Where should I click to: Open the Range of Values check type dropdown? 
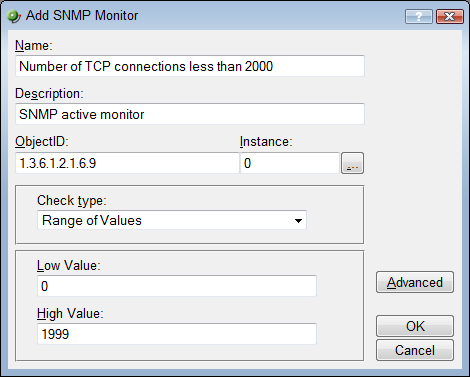coord(172,220)
